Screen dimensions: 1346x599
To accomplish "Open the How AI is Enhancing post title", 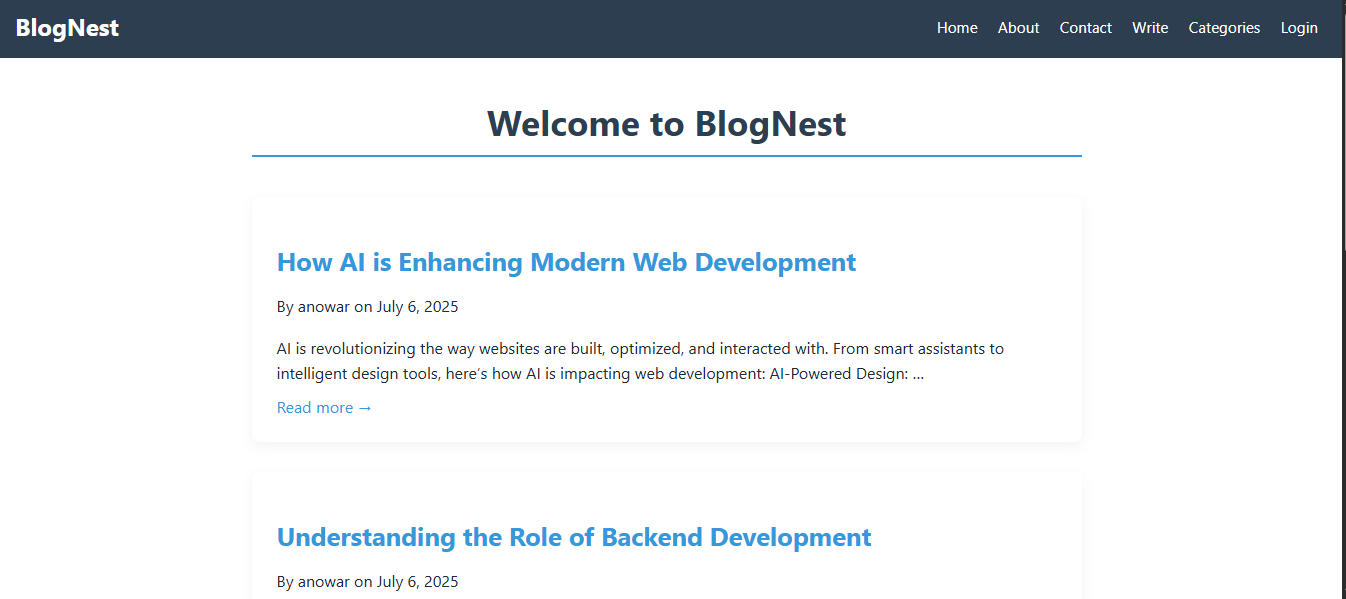I will click(x=566, y=262).
